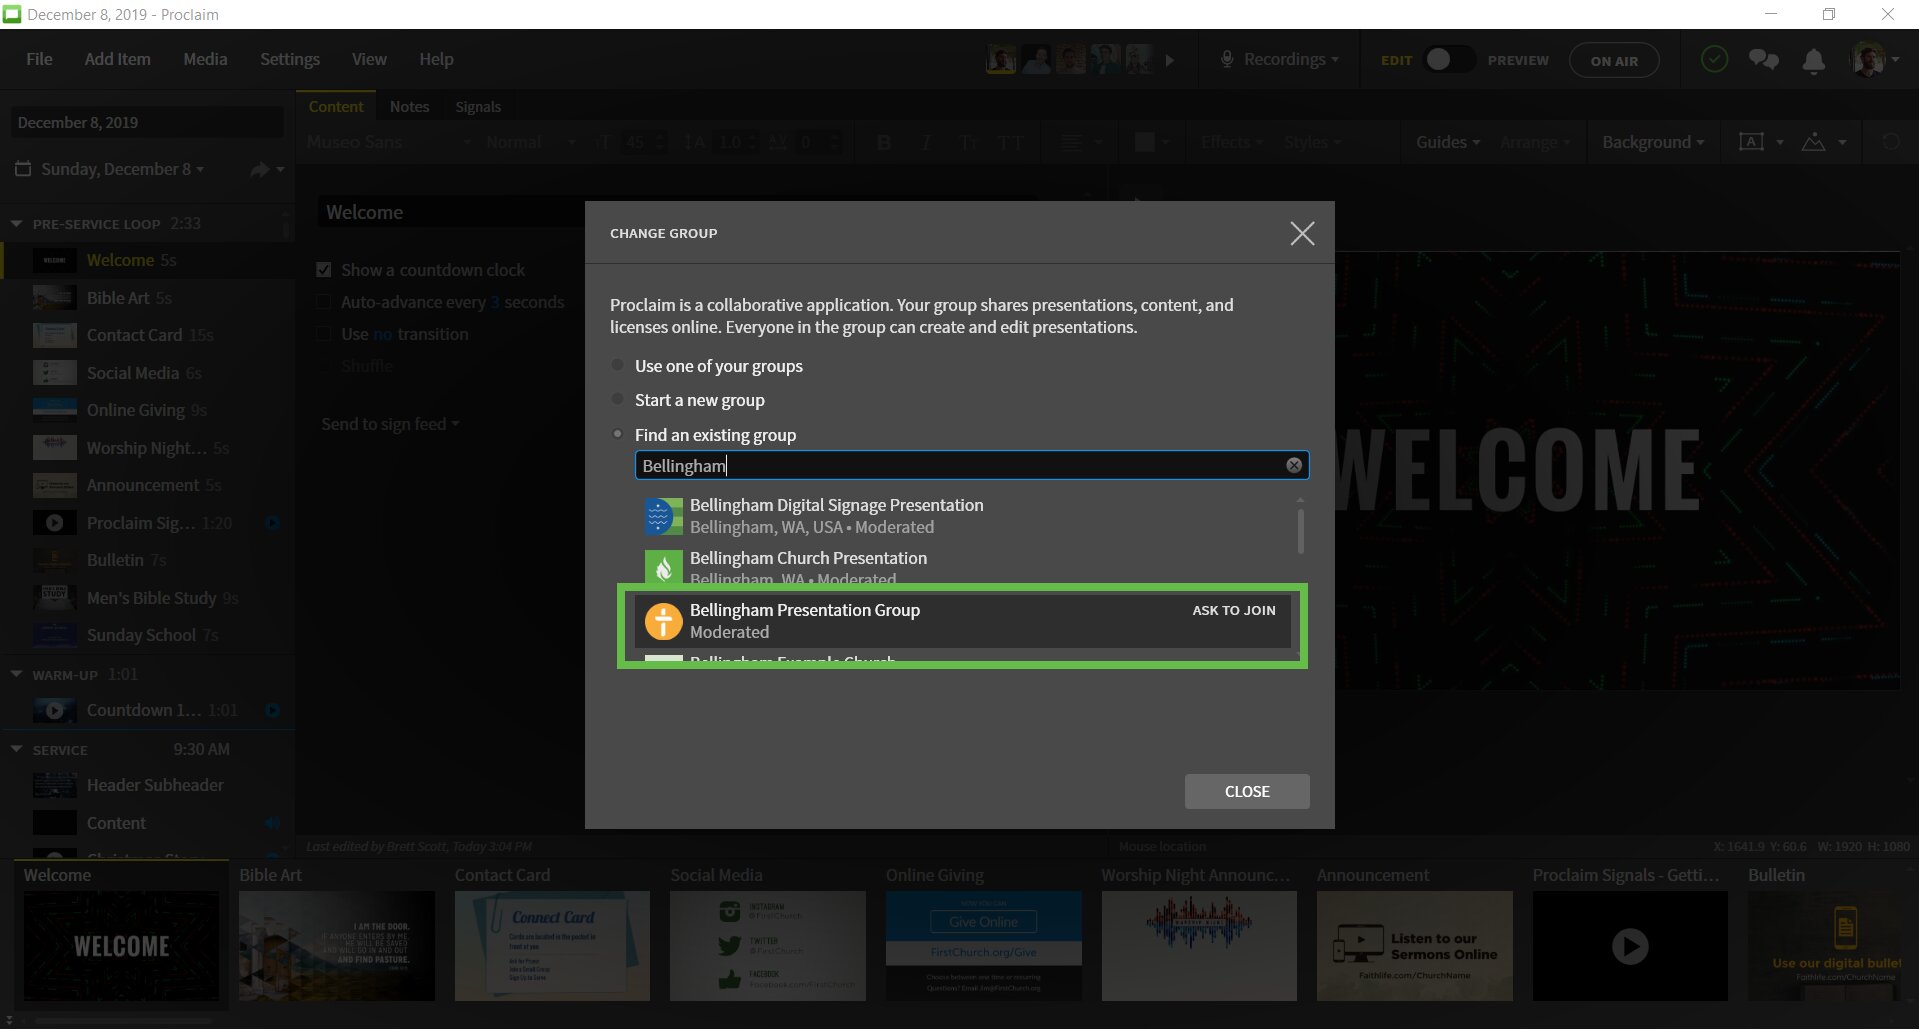
Task: Click the On Air button
Action: pyautogui.click(x=1614, y=60)
